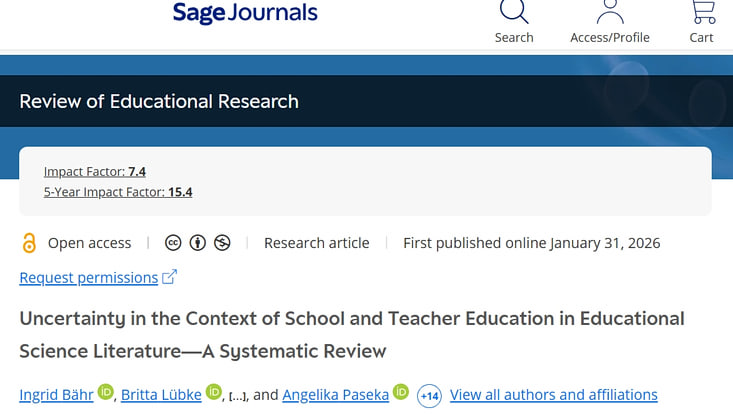Click the Impact Factor 7.4 link
The image size is (733, 414).
pos(95,171)
